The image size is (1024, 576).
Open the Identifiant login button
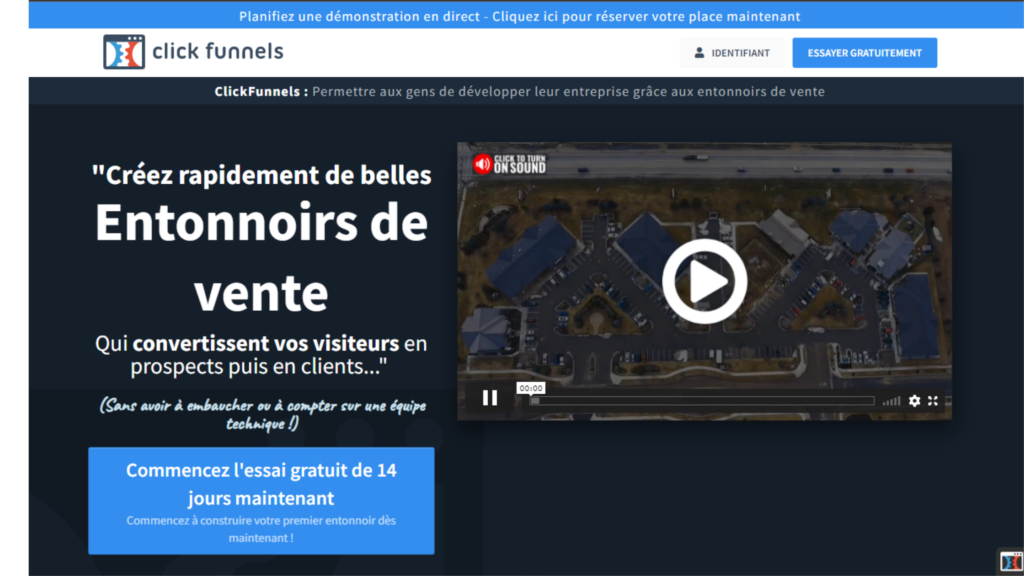[x=731, y=53]
